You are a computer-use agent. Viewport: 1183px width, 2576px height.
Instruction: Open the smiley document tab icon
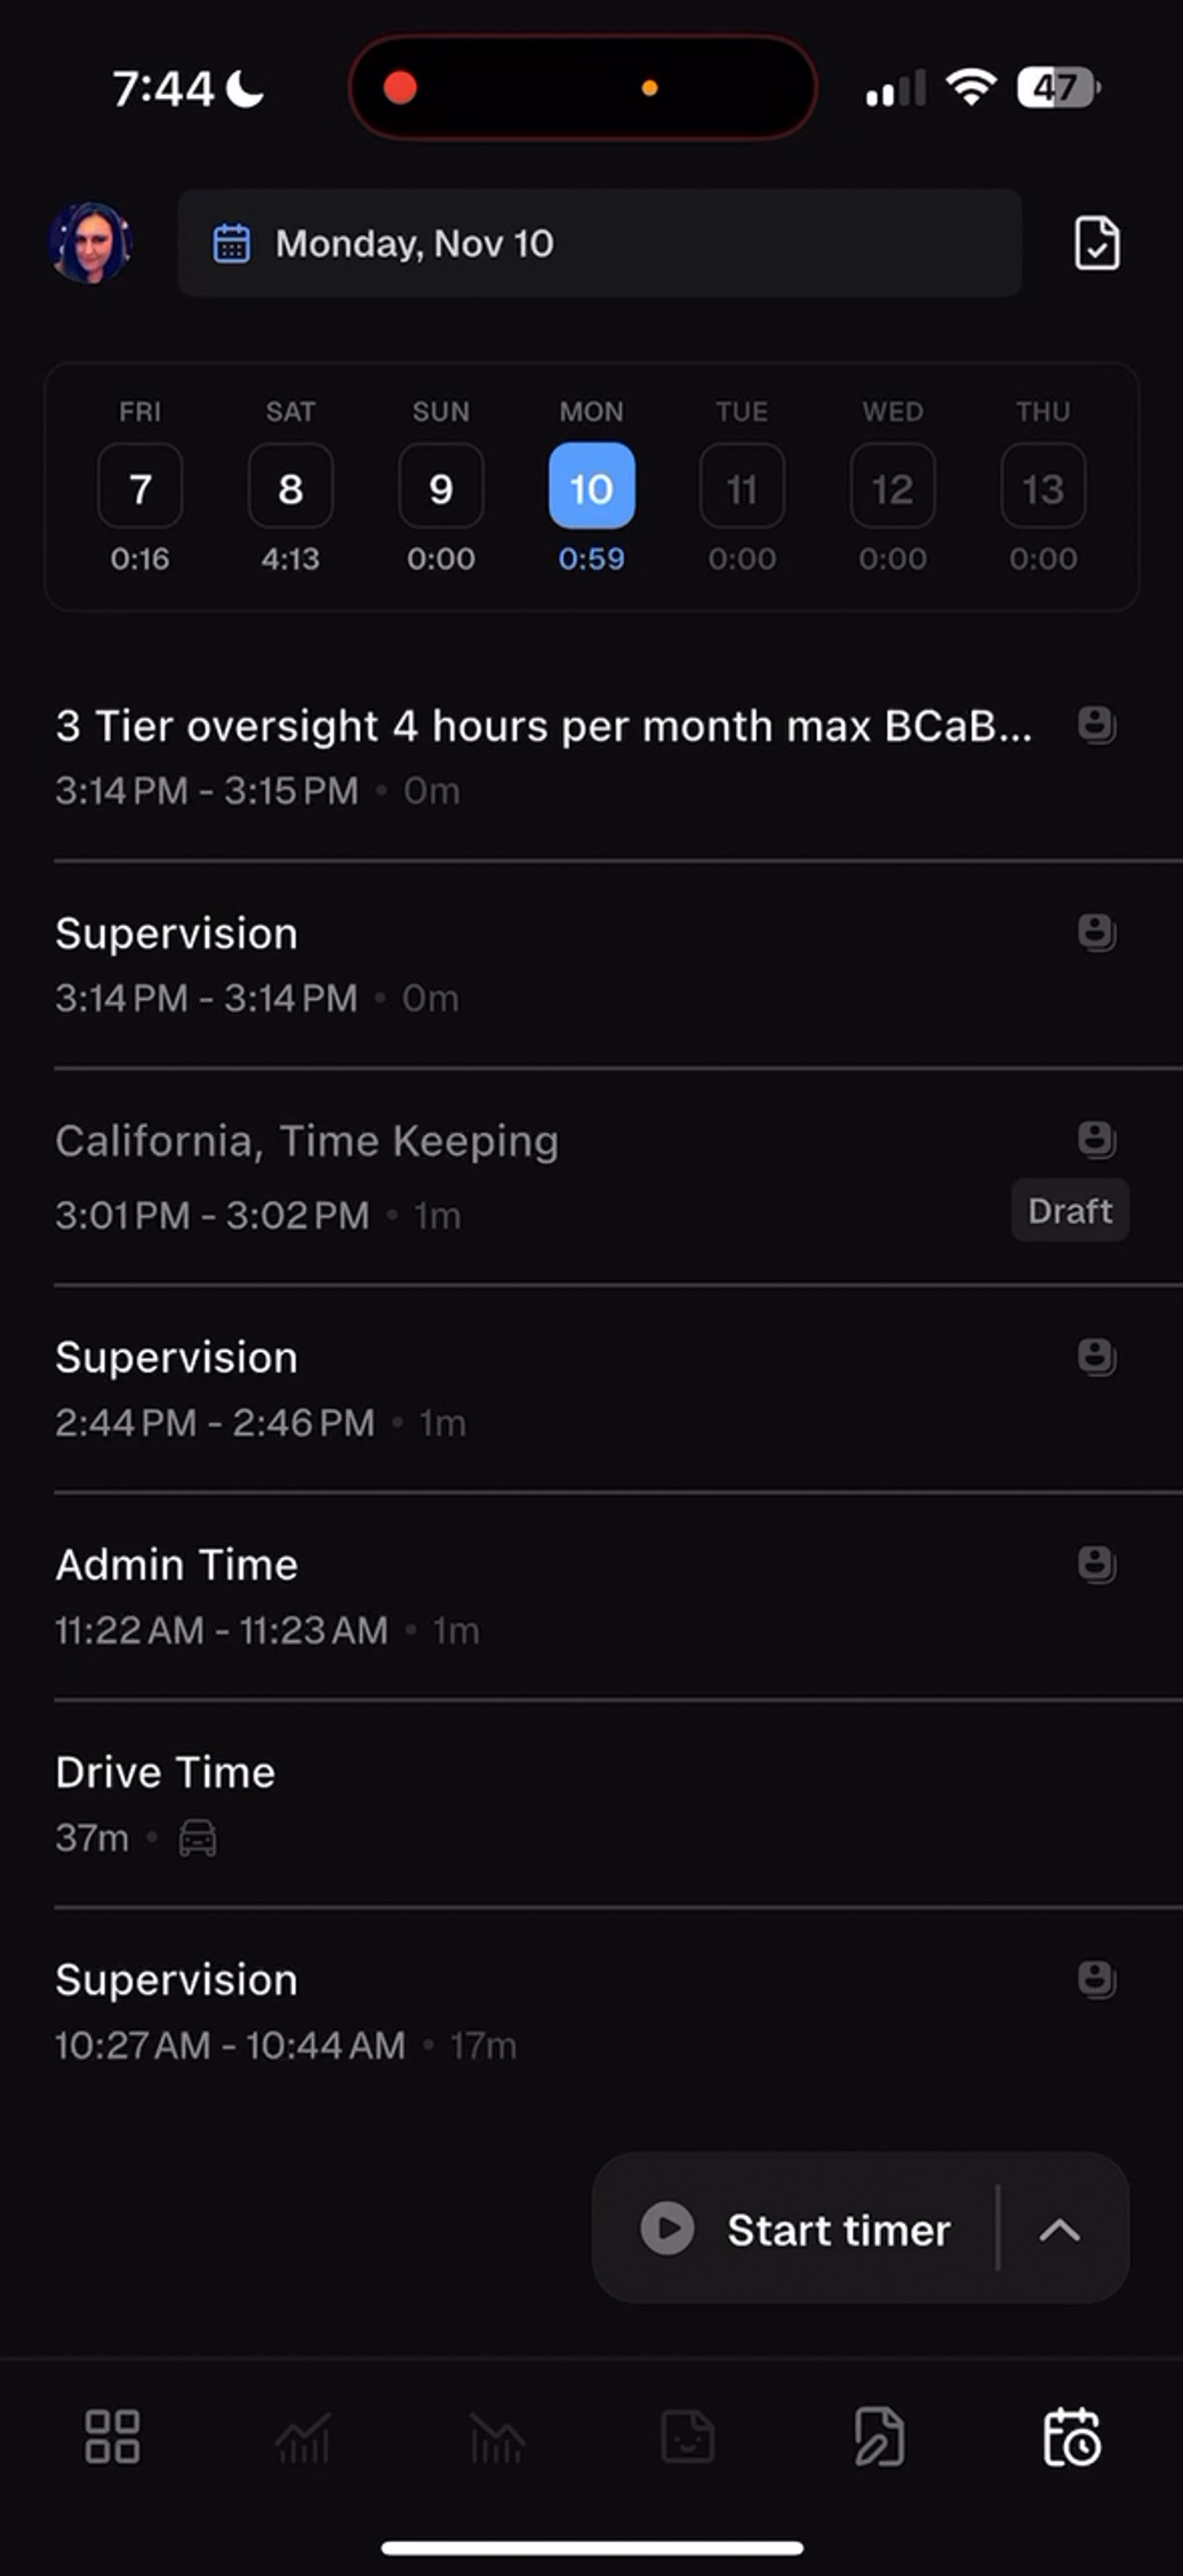click(x=688, y=2436)
